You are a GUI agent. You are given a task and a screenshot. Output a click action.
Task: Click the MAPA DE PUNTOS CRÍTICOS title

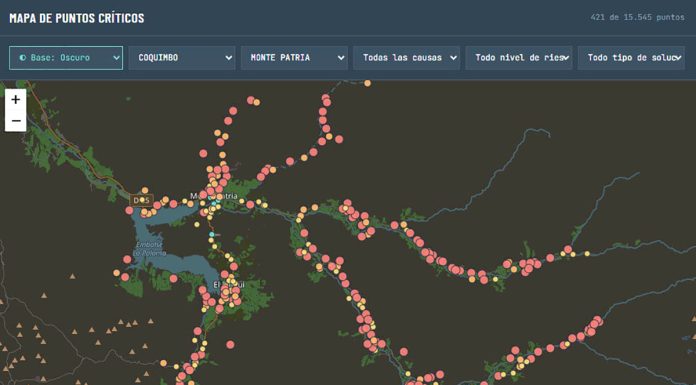pyautogui.click(x=77, y=18)
